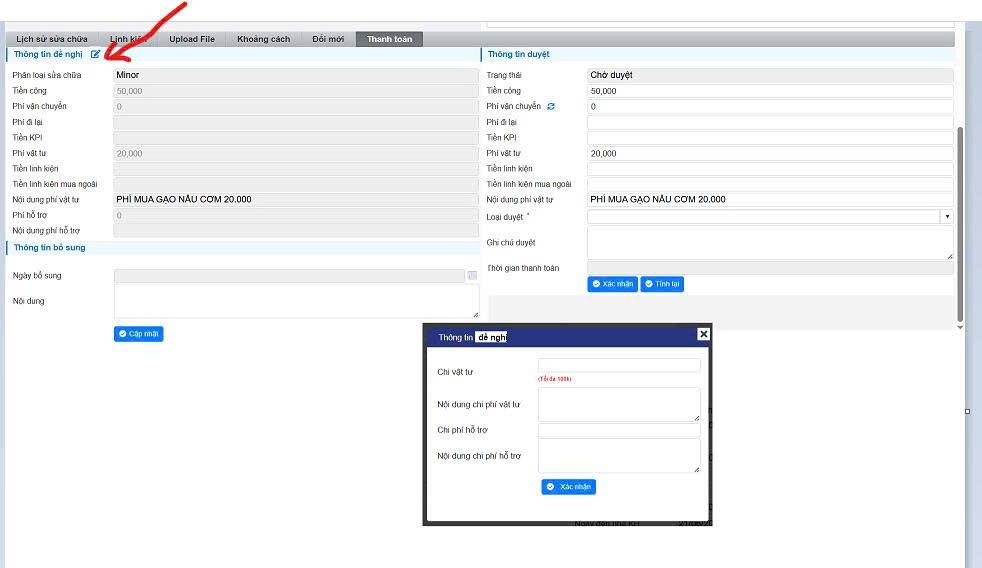Switch to the Lịch sử sửa chữa tab
The height and width of the screenshot is (568, 982).
coord(52,39)
